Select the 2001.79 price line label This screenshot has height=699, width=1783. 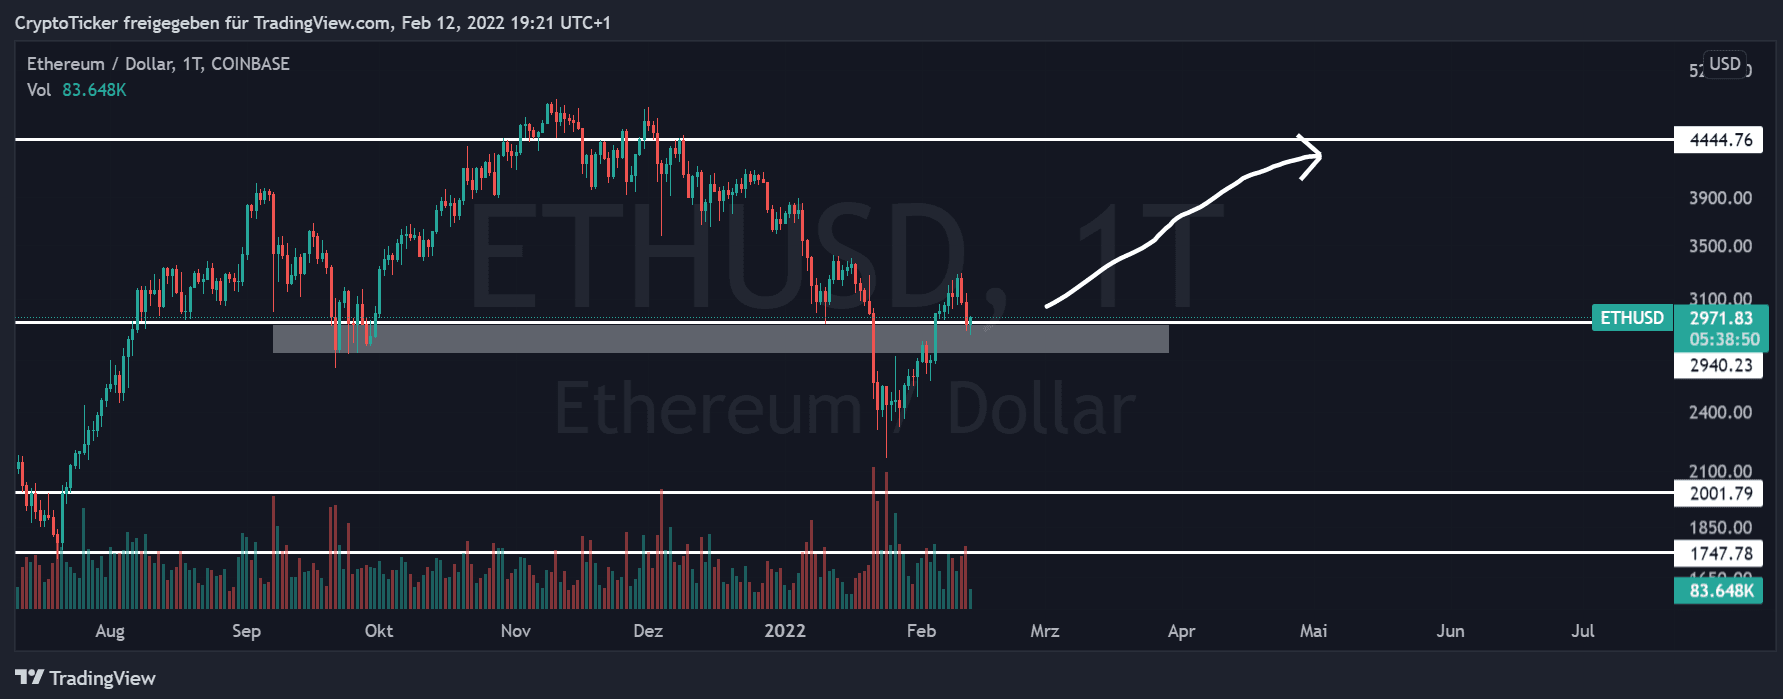[1720, 493]
